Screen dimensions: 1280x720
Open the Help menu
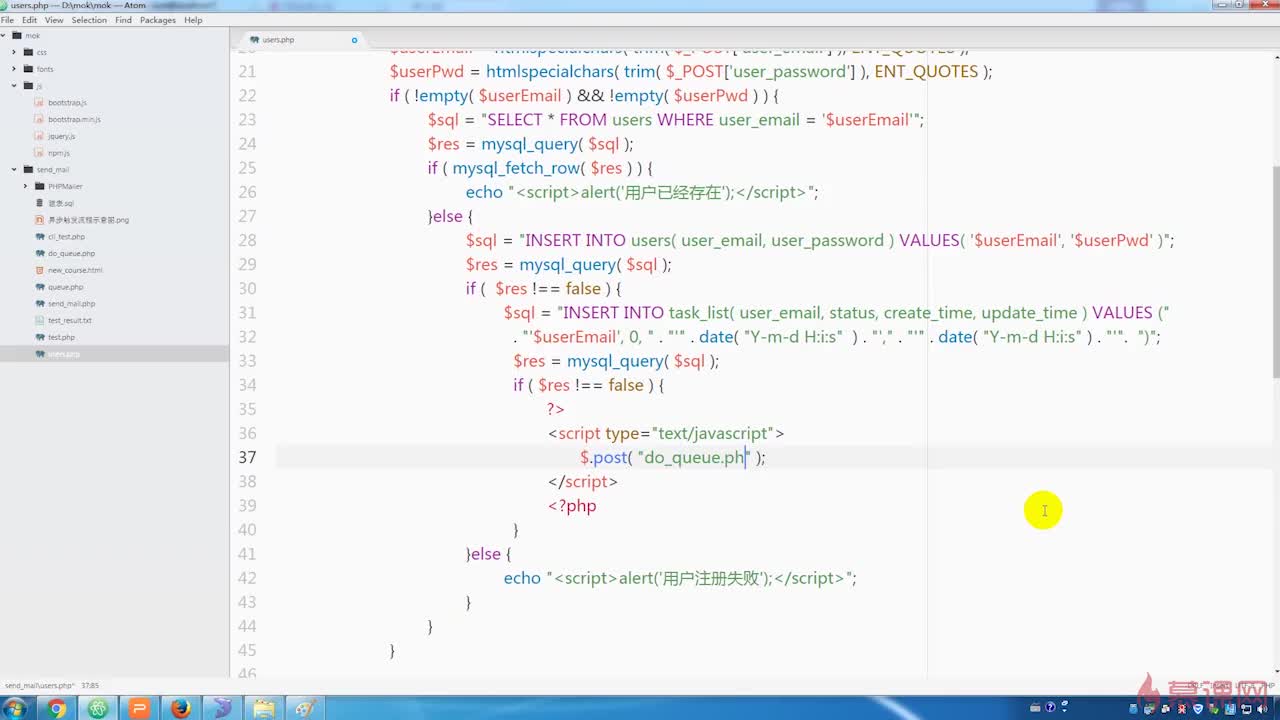193,20
